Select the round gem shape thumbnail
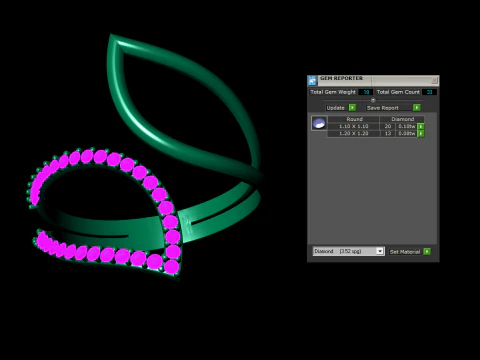 pos(319,123)
